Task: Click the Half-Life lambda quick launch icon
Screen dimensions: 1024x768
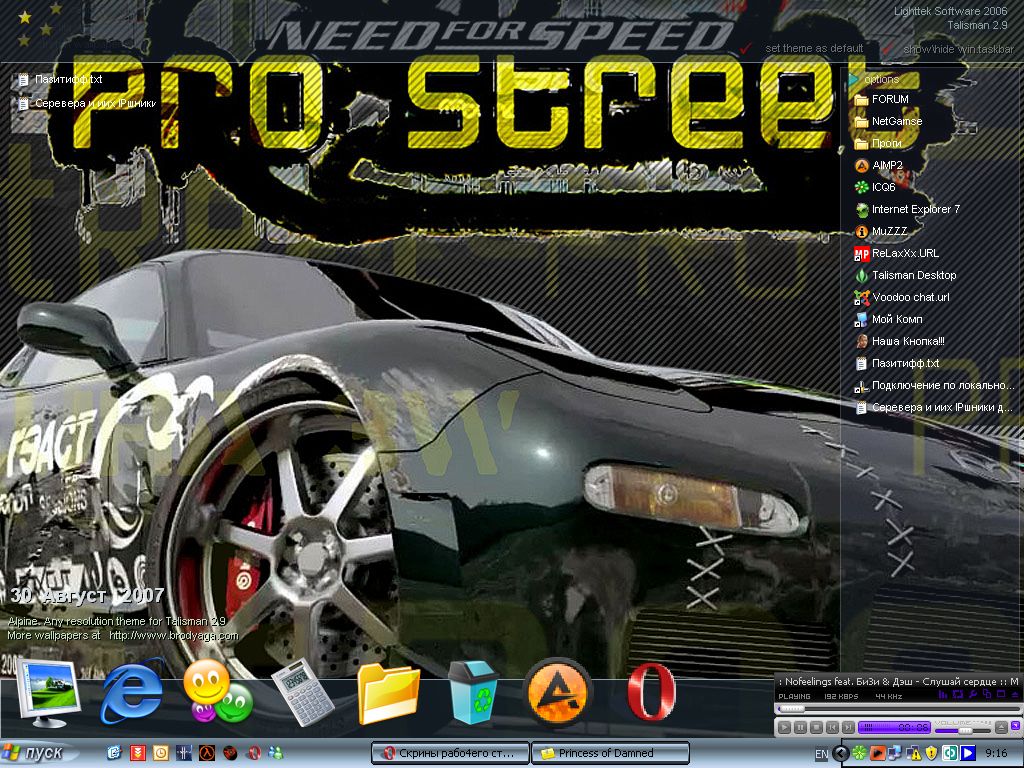Action: pyautogui.click(x=207, y=753)
